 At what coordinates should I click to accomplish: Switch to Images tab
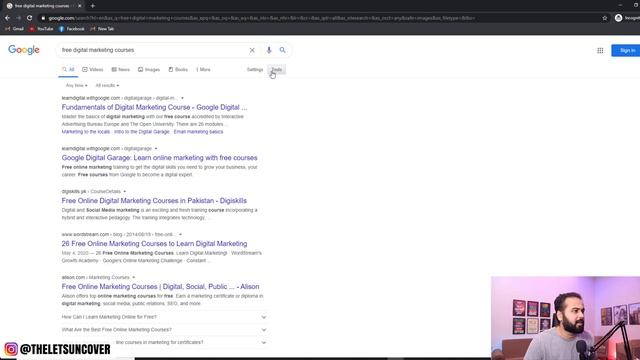[149, 70]
